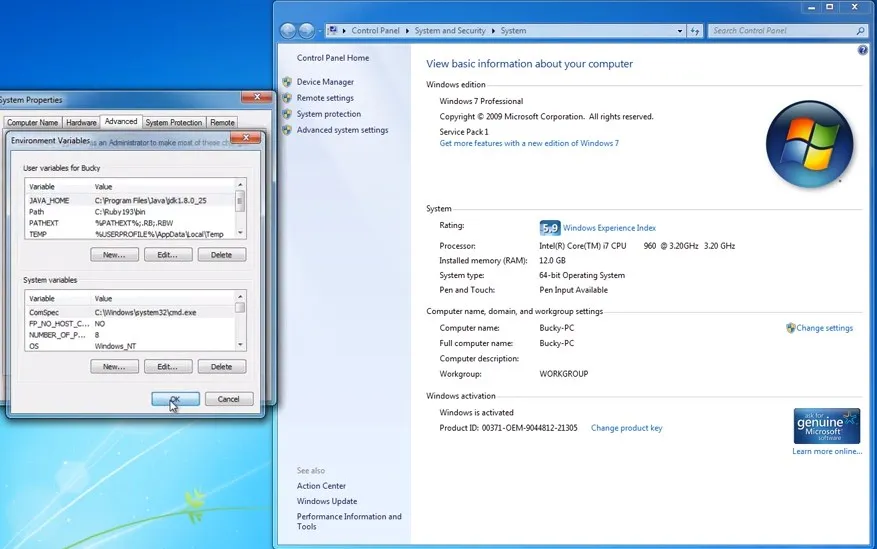The height and width of the screenshot is (549, 877).
Task: Click Delete under user variables
Action: tap(221, 255)
